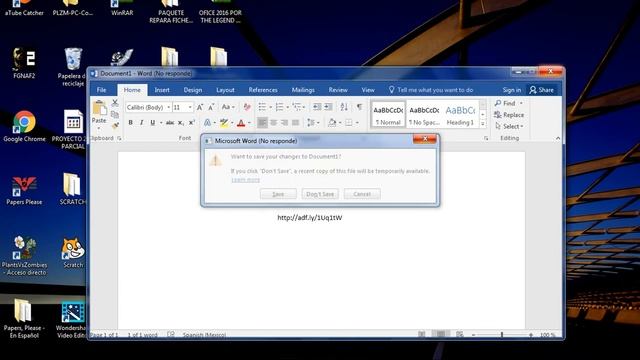The height and width of the screenshot is (360, 640).
Task: Expand the Paste options arrow
Action: [x=99, y=129]
